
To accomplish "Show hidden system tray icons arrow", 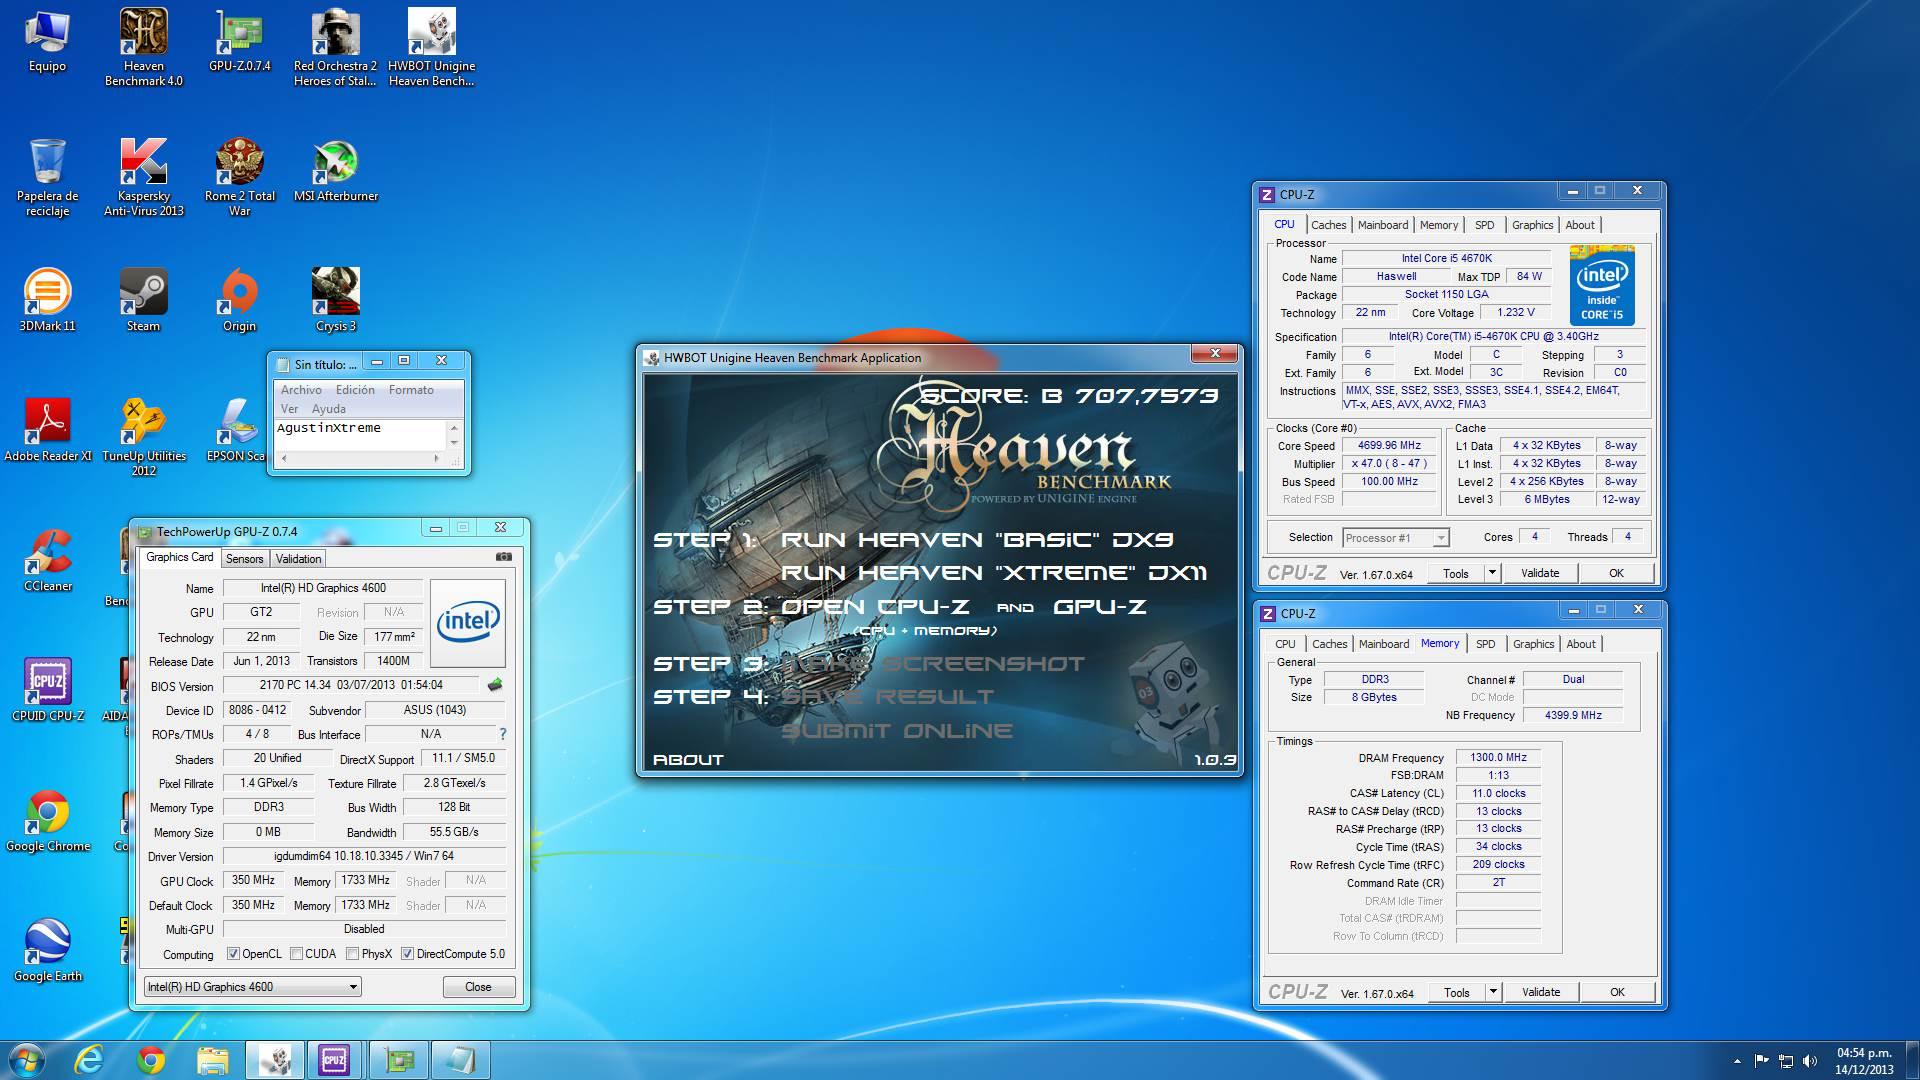I will pyautogui.click(x=1737, y=1060).
